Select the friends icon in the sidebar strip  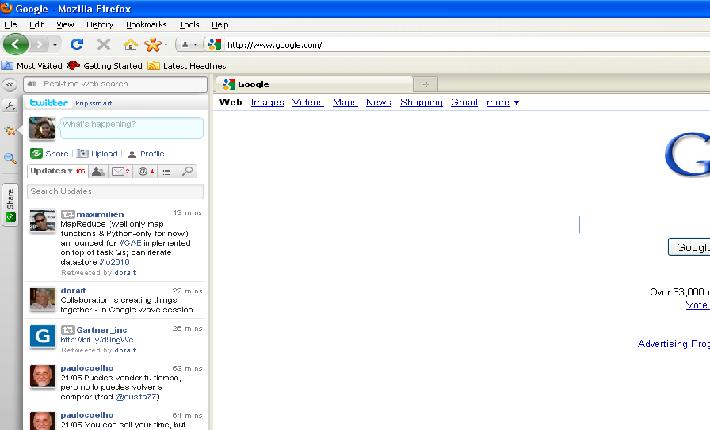click(10, 131)
